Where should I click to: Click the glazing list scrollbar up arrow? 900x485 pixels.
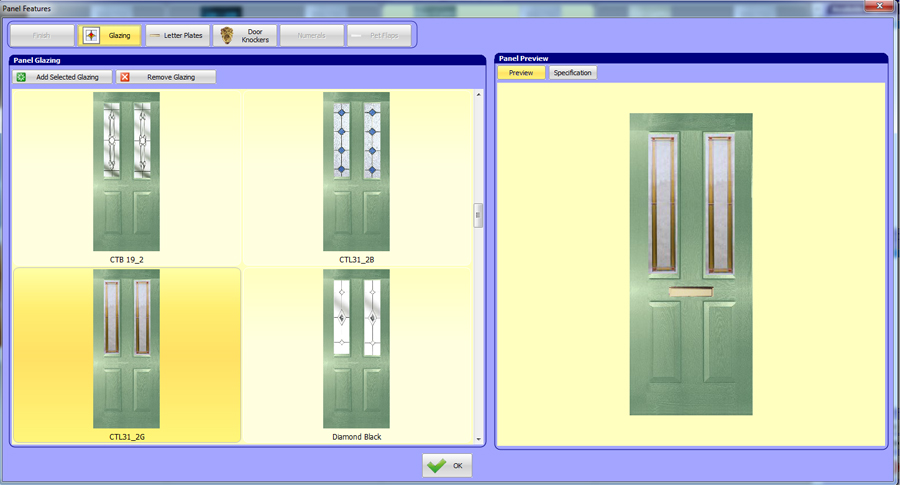[x=478, y=95]
